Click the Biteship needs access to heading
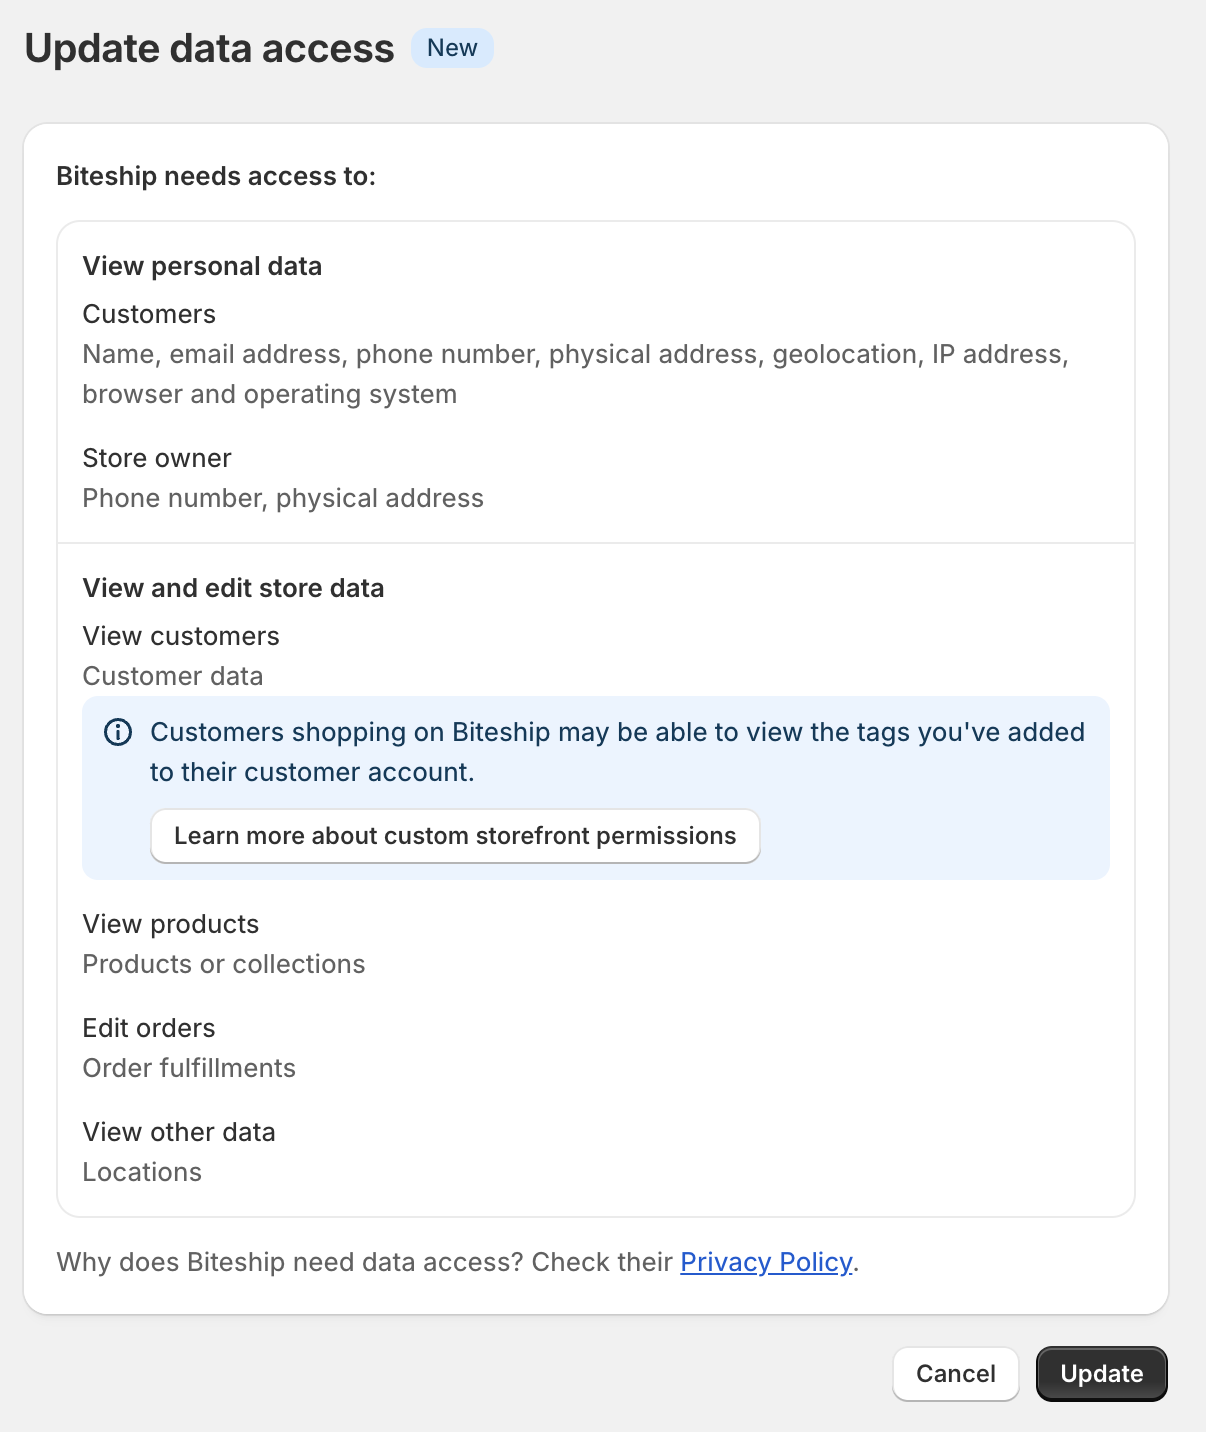This screenshot has height=1432, width=1206. click(x=216, y=176)
